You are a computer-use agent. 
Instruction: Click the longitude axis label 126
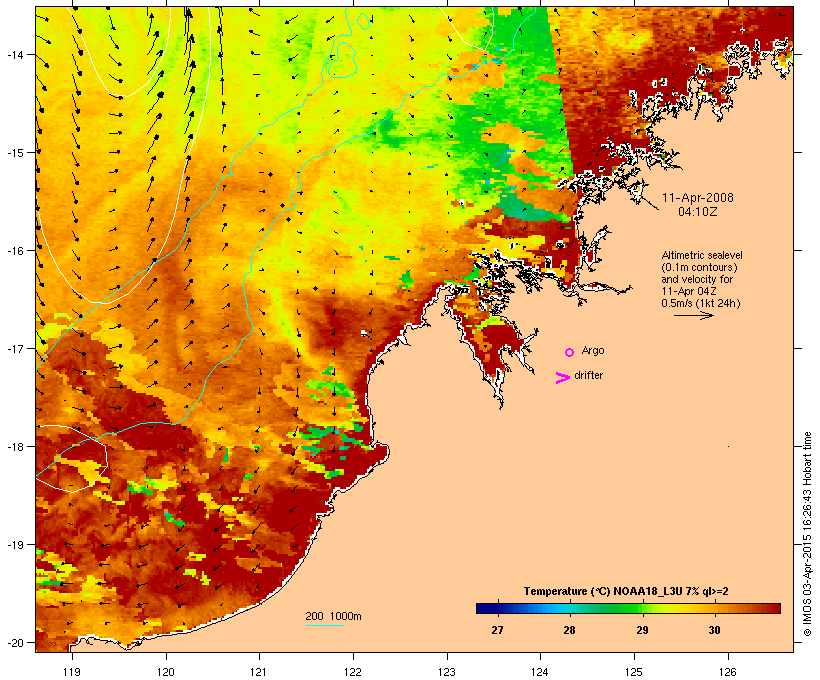pyautogui.click(x=728, y=672)
